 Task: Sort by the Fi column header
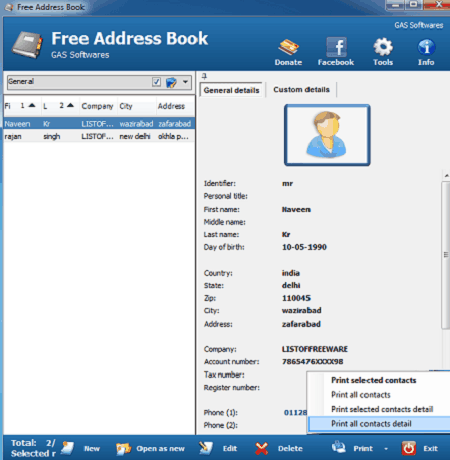click(22, 106)
